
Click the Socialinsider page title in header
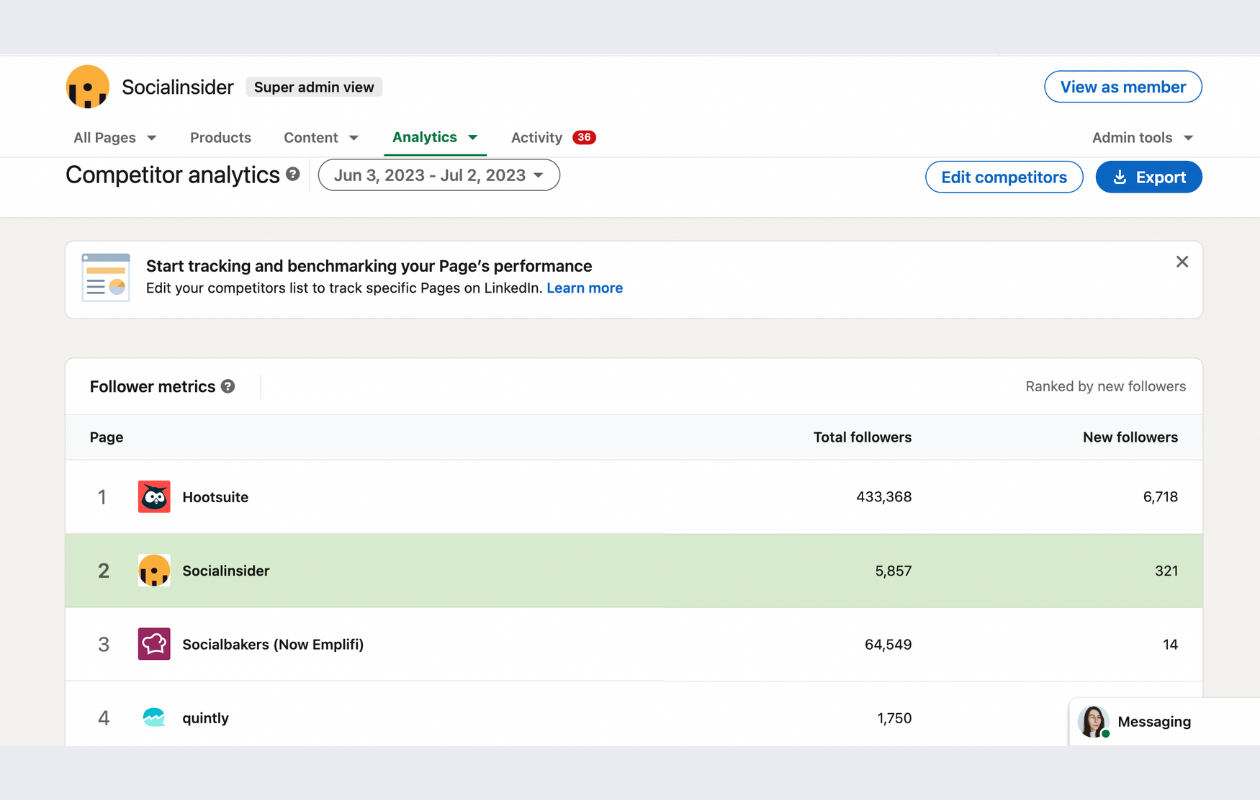coord(178,87)
